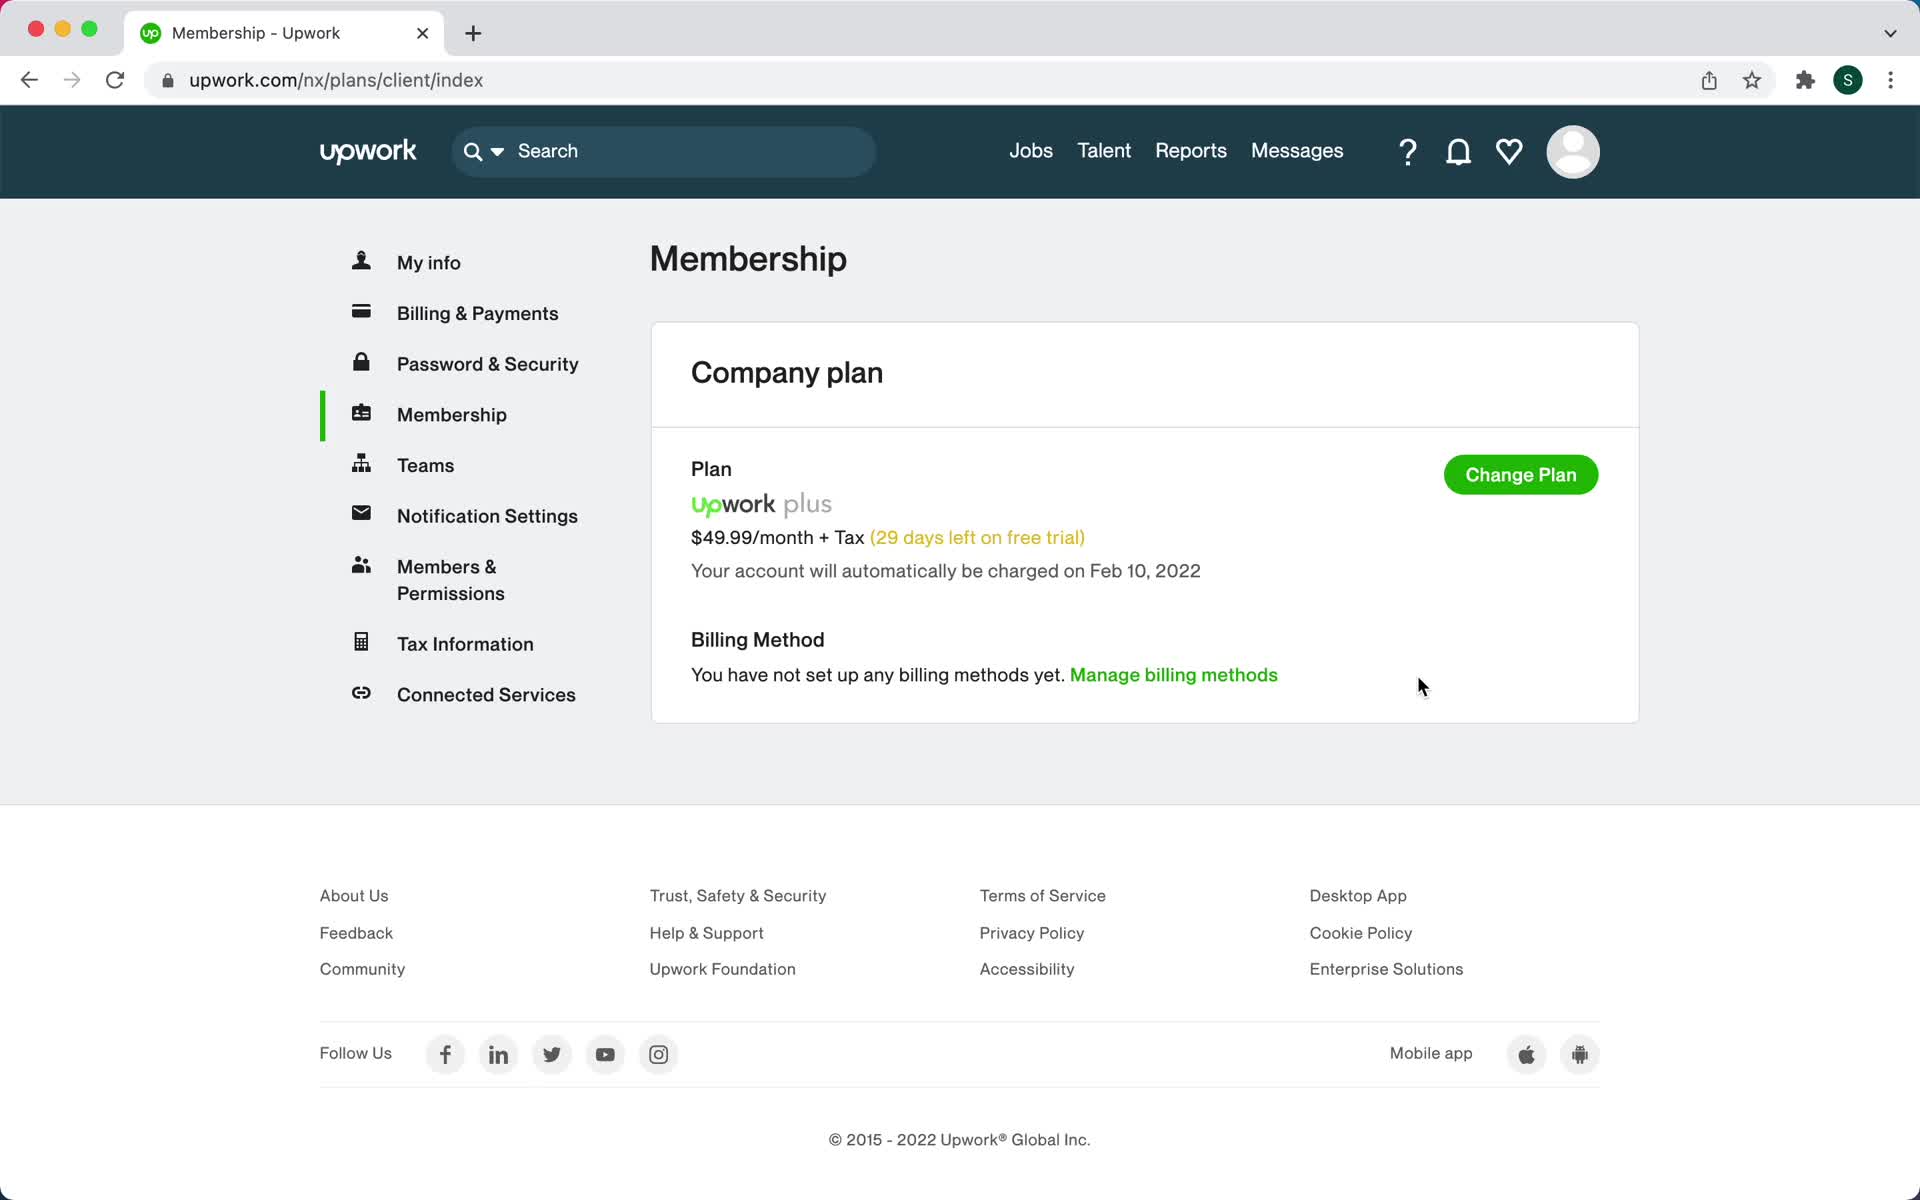The width and height of the screenshot is (1920, 1200).
Task: Open the Reports menu
Action: pyautogui.click(x=1190, y=151)
